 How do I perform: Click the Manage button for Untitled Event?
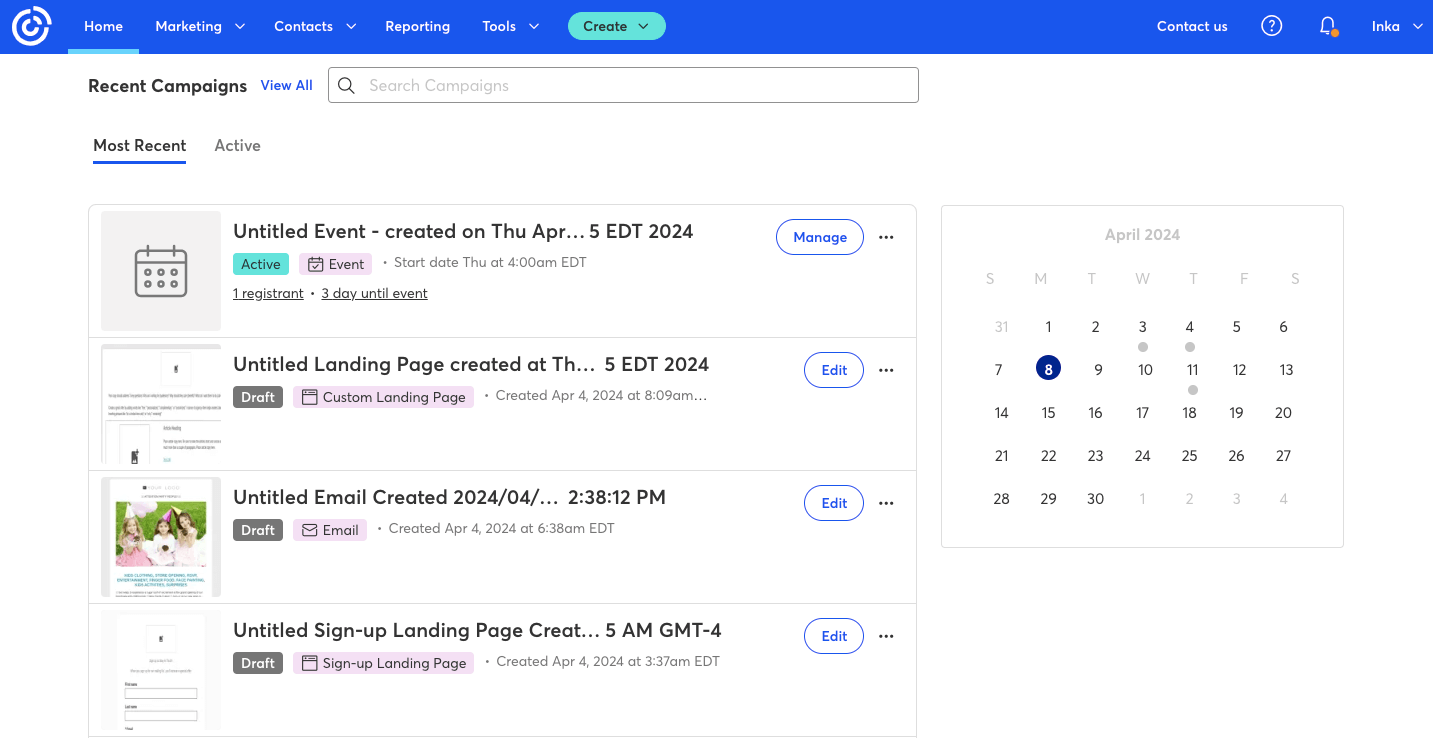[x=820, y=237]
